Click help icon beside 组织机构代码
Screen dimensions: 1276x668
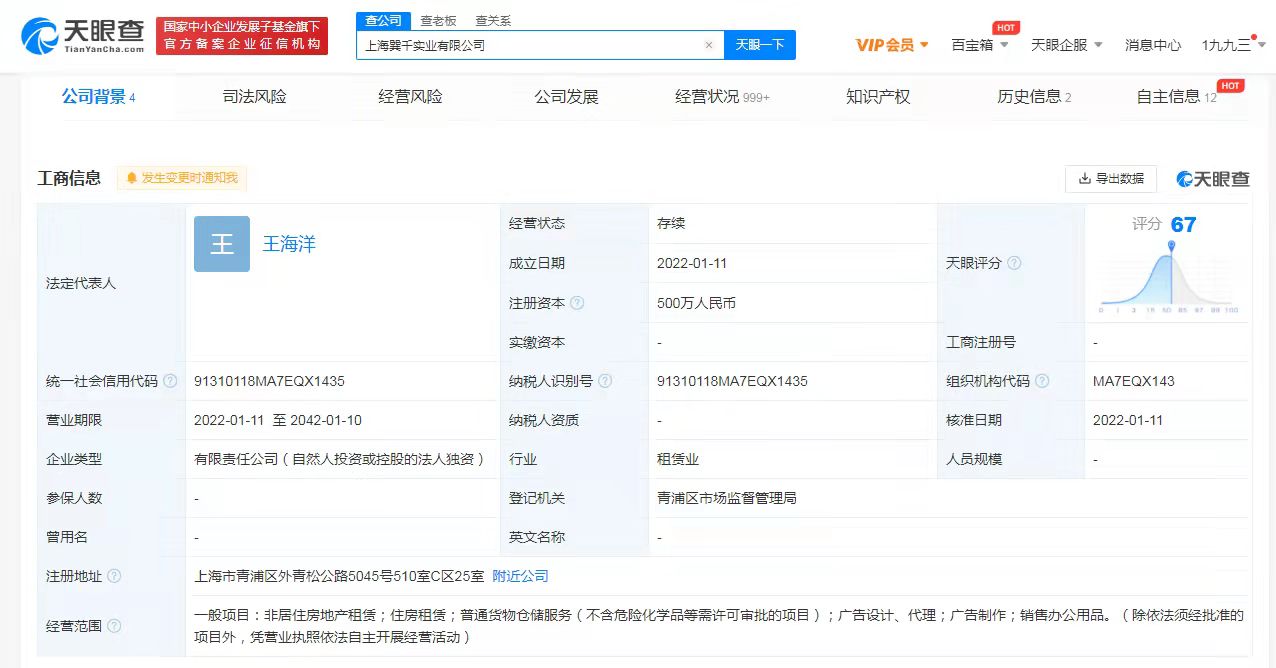1042,381
